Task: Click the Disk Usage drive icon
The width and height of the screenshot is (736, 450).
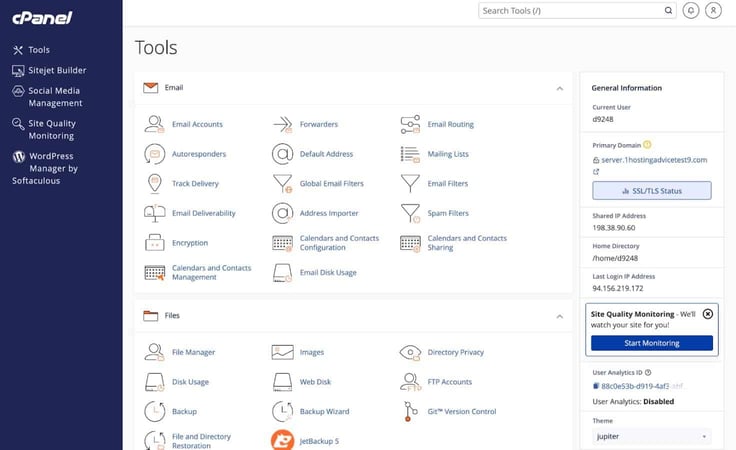Action: pyautogui.click(x=154, y=382)
